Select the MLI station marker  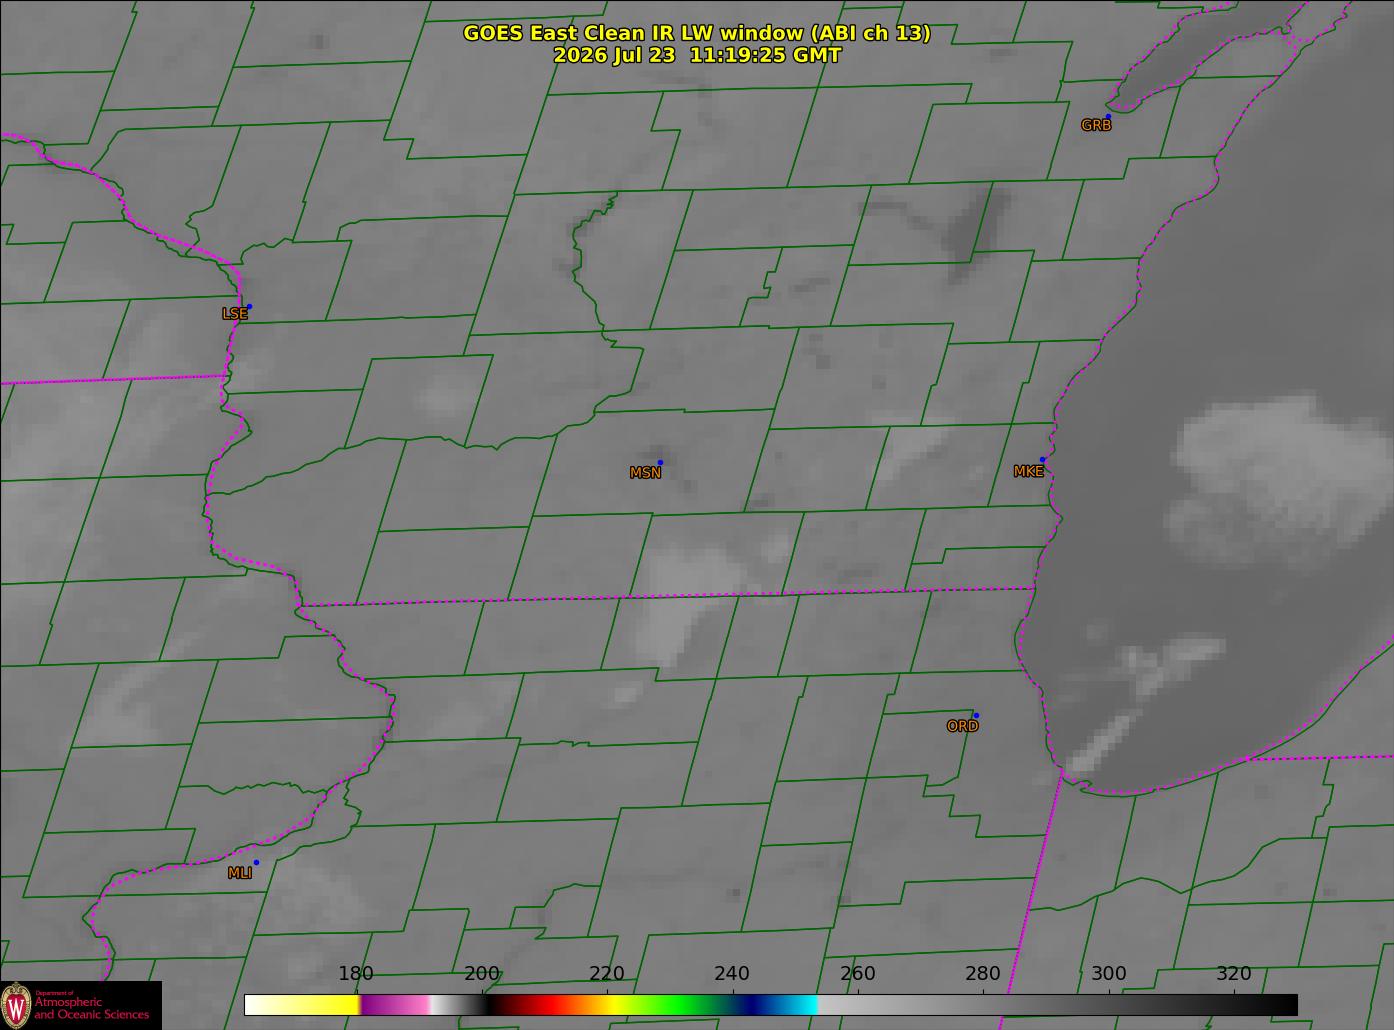coord(256,862)
